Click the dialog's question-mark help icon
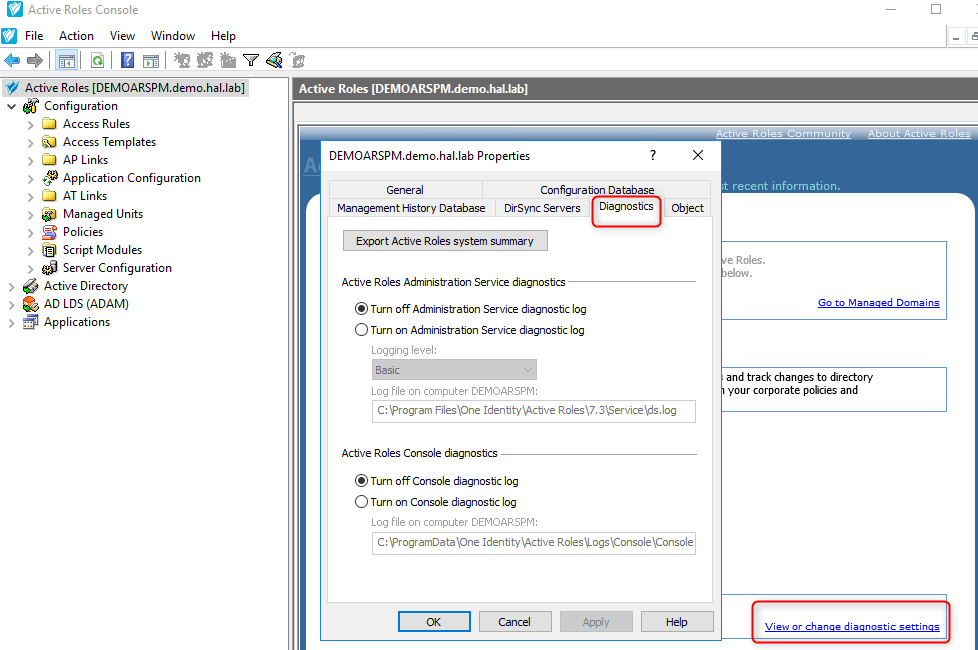Screen dimensions: 978x650 [652, 155]
